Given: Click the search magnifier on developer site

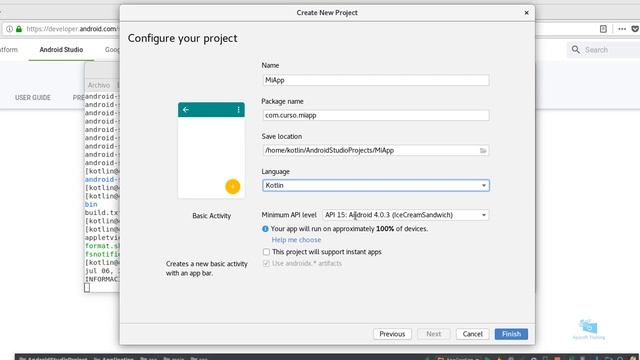Looking at the screenshot, I should 576,50.
